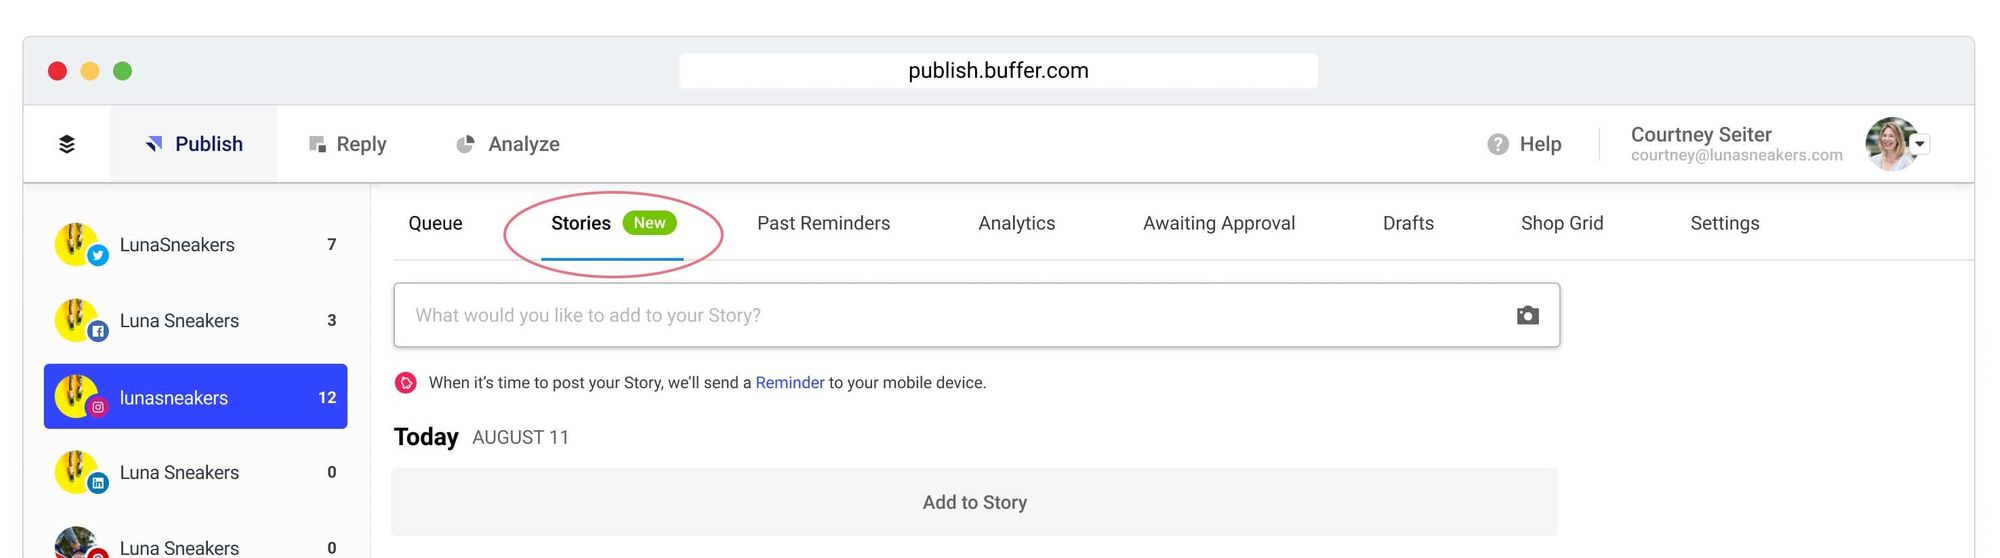
Task: Open the Past Reminders tab
Action: 823,223
